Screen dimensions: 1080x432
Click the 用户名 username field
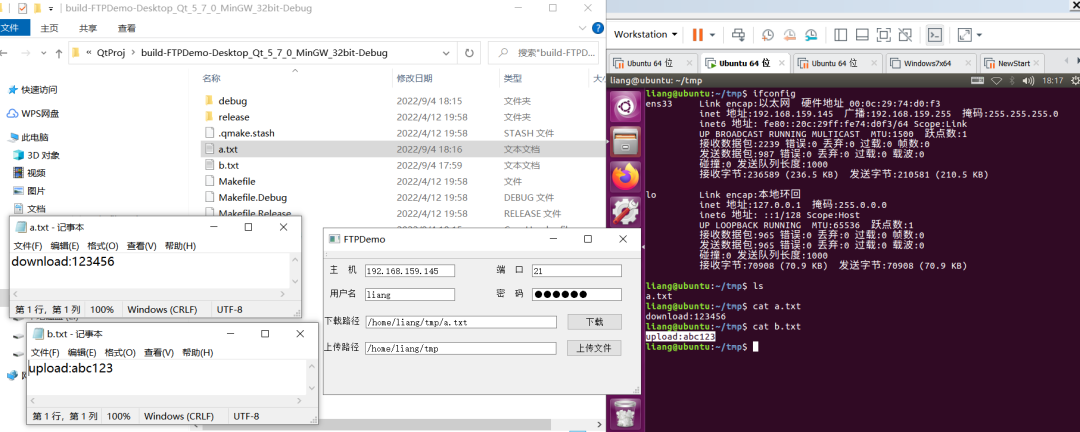click(x=410, y=295)
